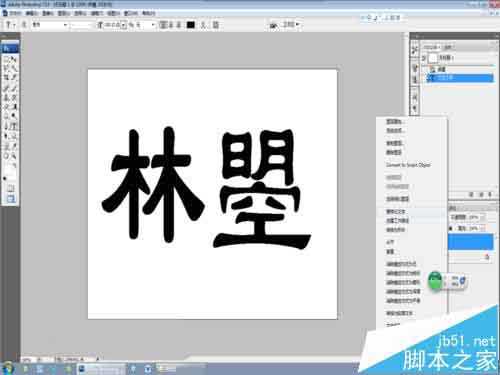Open the font style dropdown
Viewport: 500px width, 375px height.
click(81, 25)
